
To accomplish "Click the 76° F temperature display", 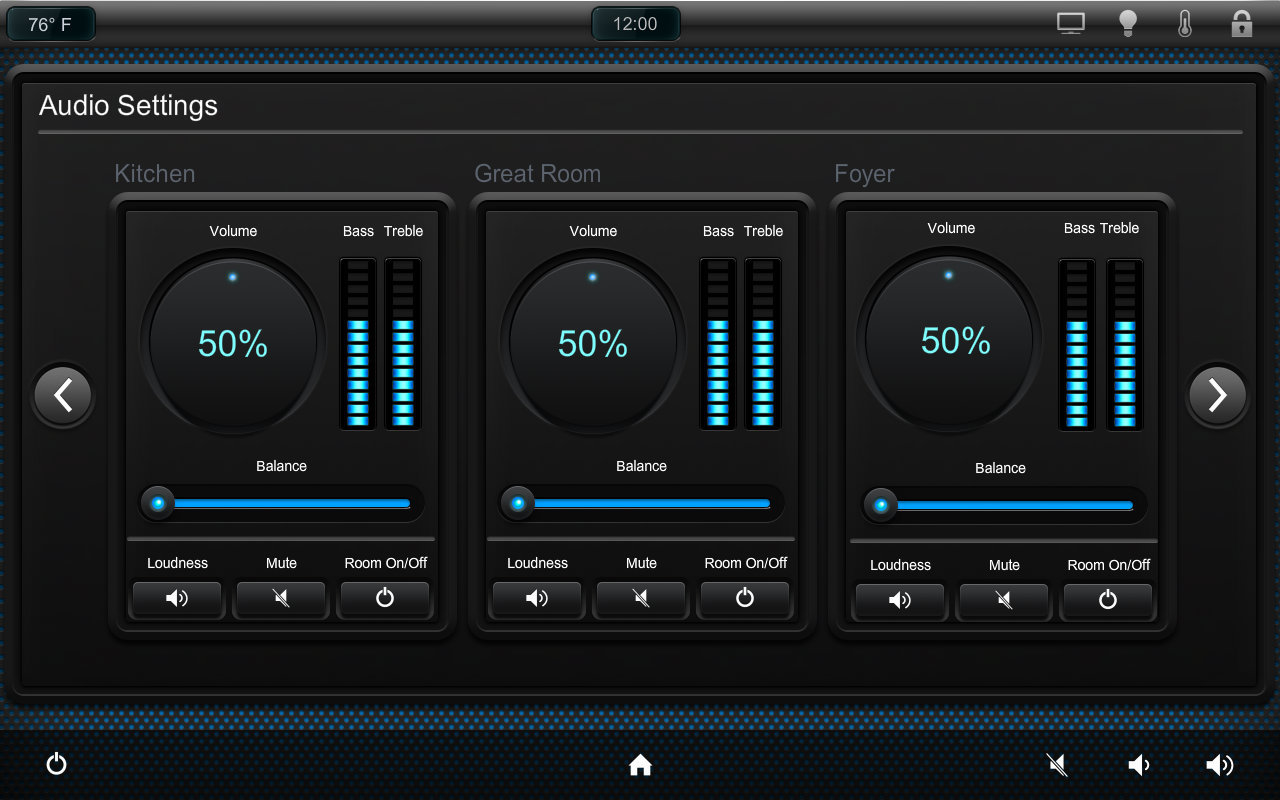I will click(50, 24).
